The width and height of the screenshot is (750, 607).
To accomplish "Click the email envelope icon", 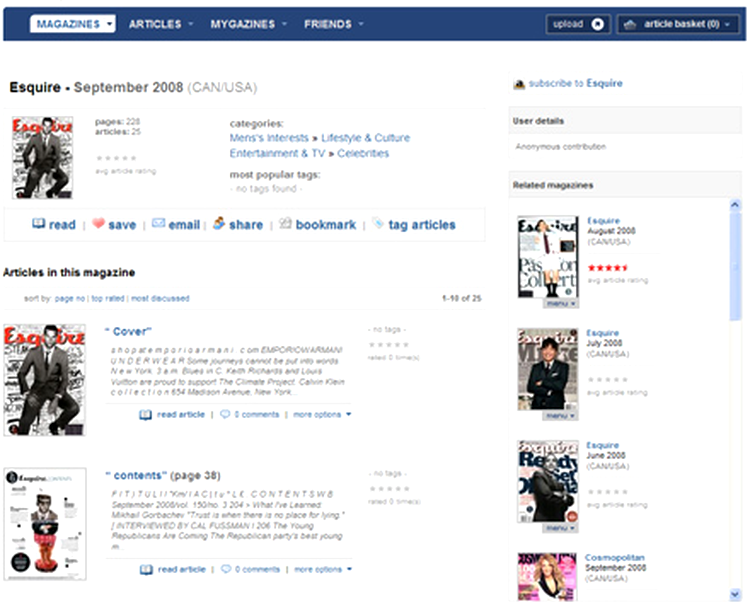I will [x=158, y=223].
